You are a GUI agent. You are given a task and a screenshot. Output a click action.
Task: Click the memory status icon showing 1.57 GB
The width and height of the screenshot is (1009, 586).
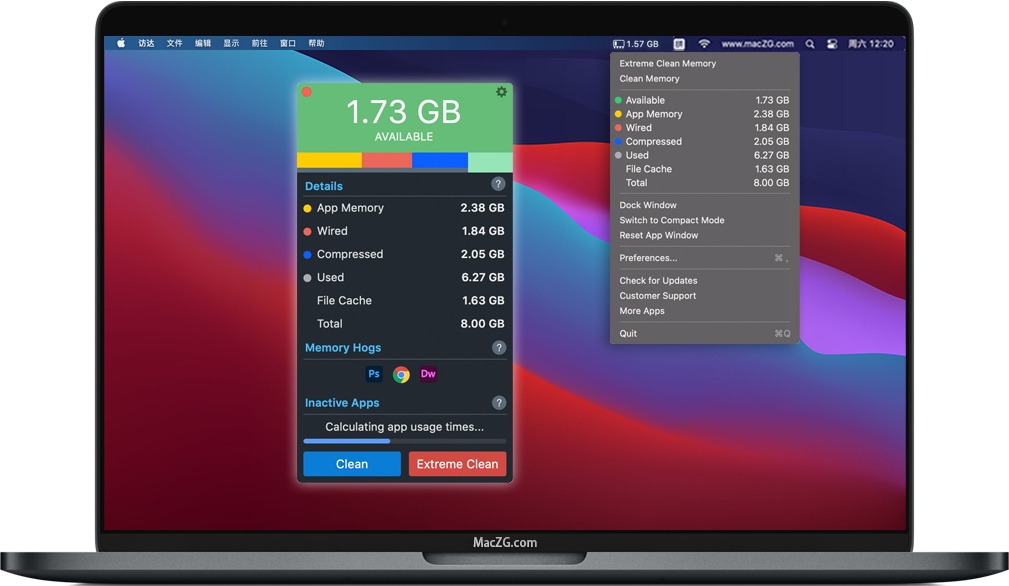pos(635,44)
